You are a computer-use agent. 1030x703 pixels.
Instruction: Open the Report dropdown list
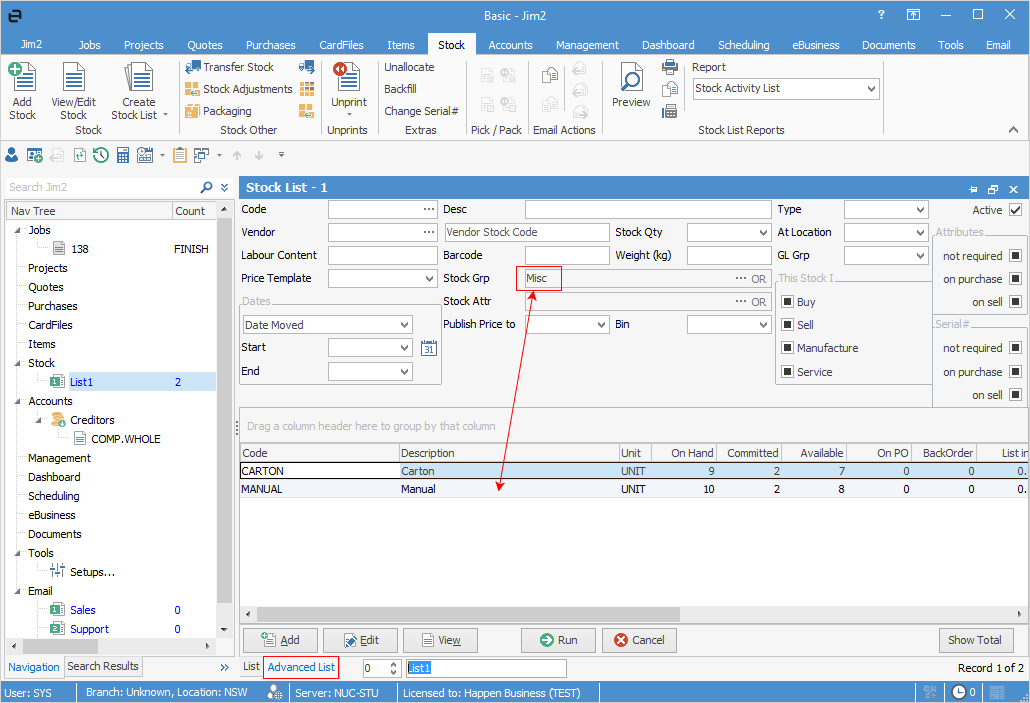(871, 89)
